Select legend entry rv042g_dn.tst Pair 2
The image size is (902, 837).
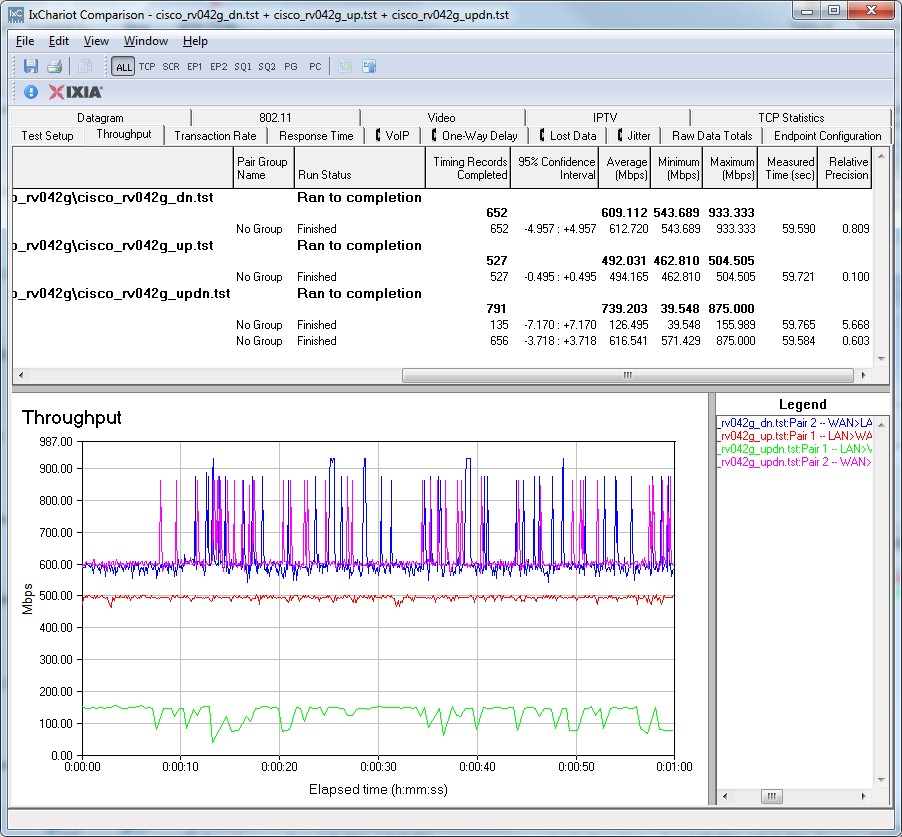(794, 423)
